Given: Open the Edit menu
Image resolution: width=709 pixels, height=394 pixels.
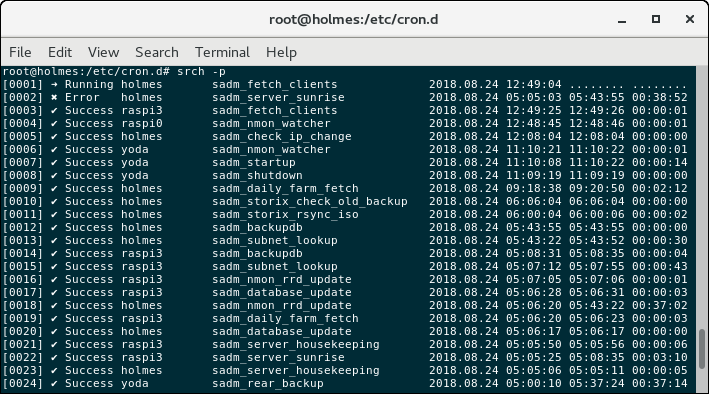Looking at the screenshot, I should pyautogui.click(x=60, y=52).
